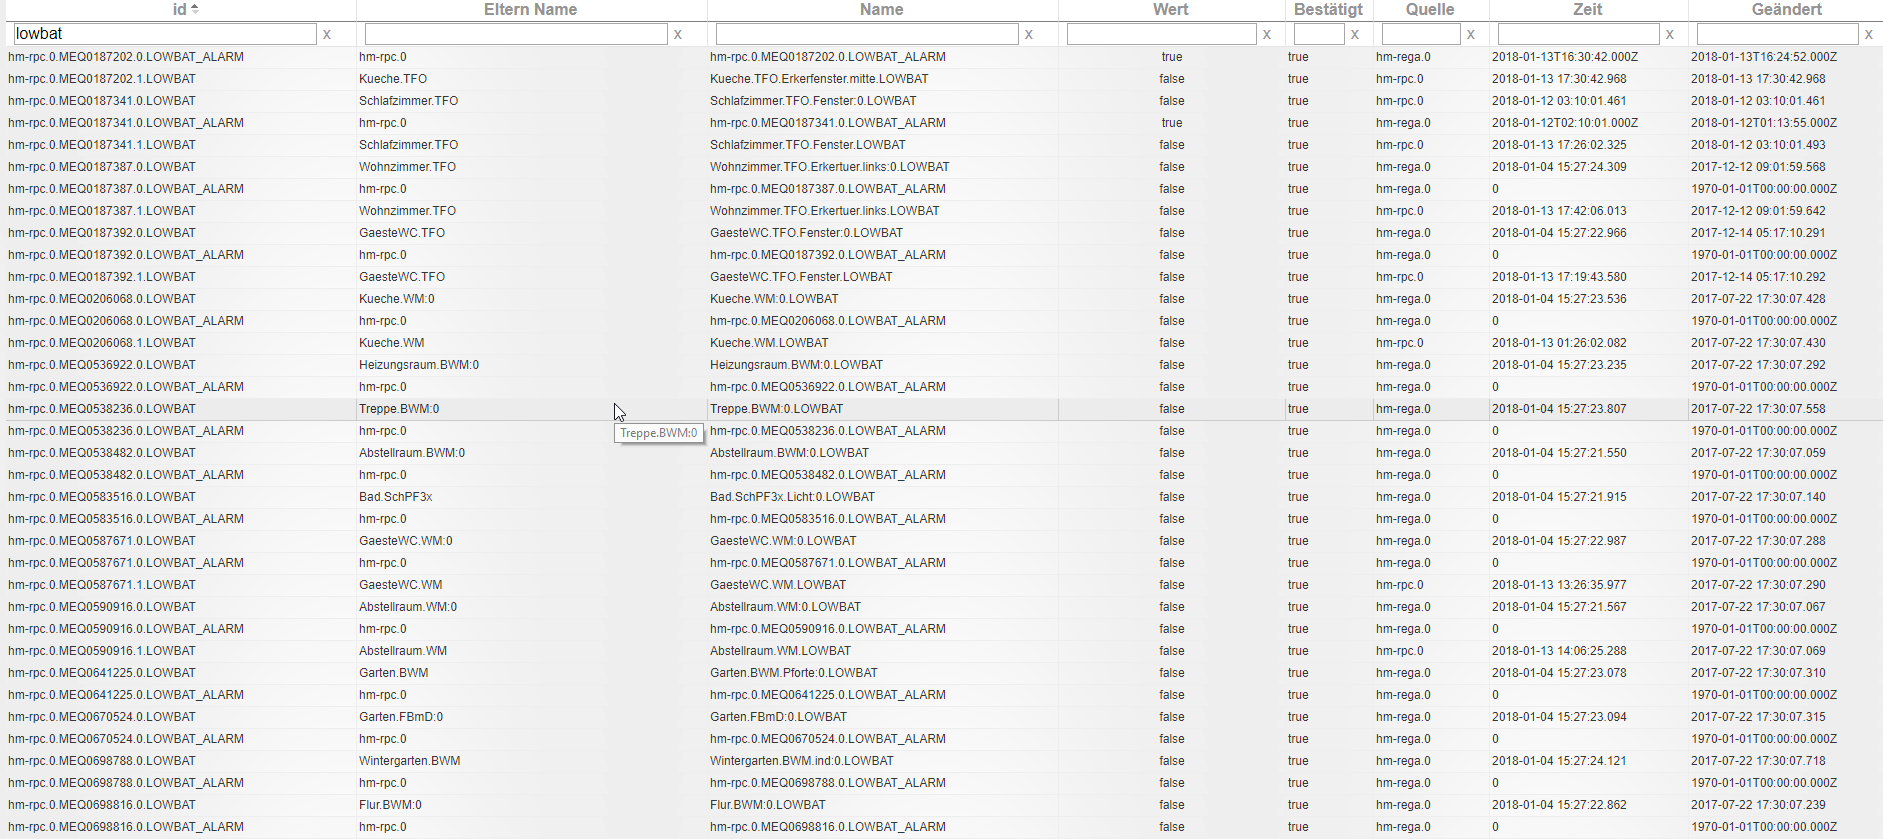This screenshot has width=1883, height=839.
Task: Select id hm-rpc.0.MEQ0187202.1.LOWBAT
Action: pyautogui.click(x=102, y=79)
